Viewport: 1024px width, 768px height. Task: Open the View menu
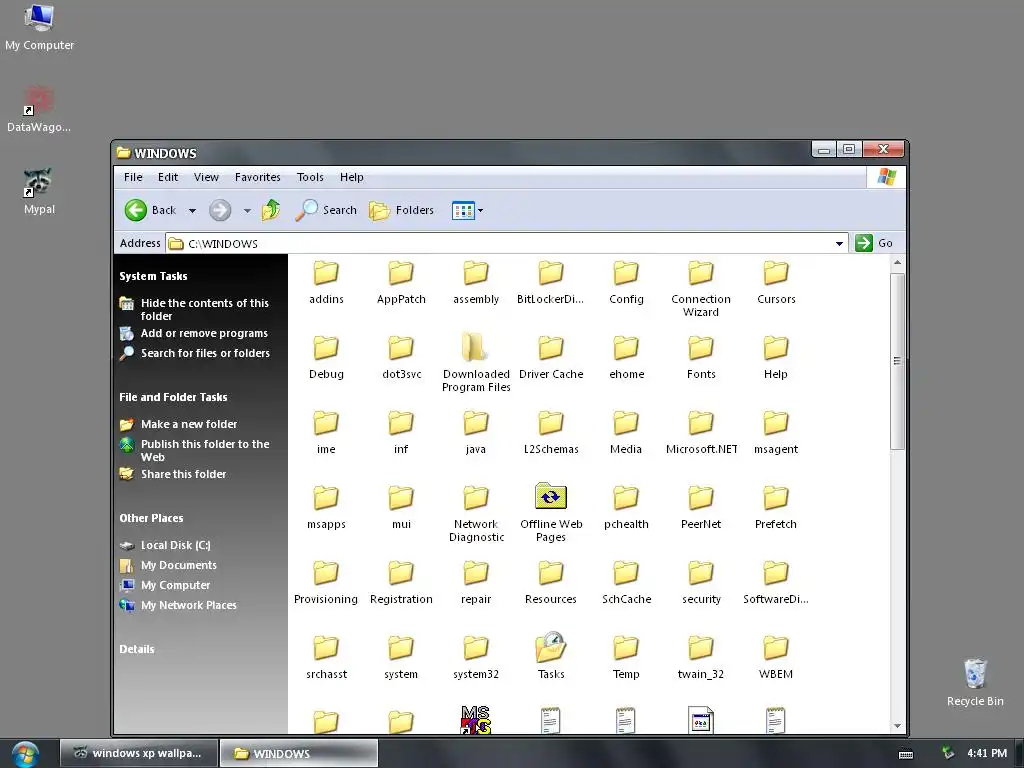pyautogui.click(x=206, y=177)
